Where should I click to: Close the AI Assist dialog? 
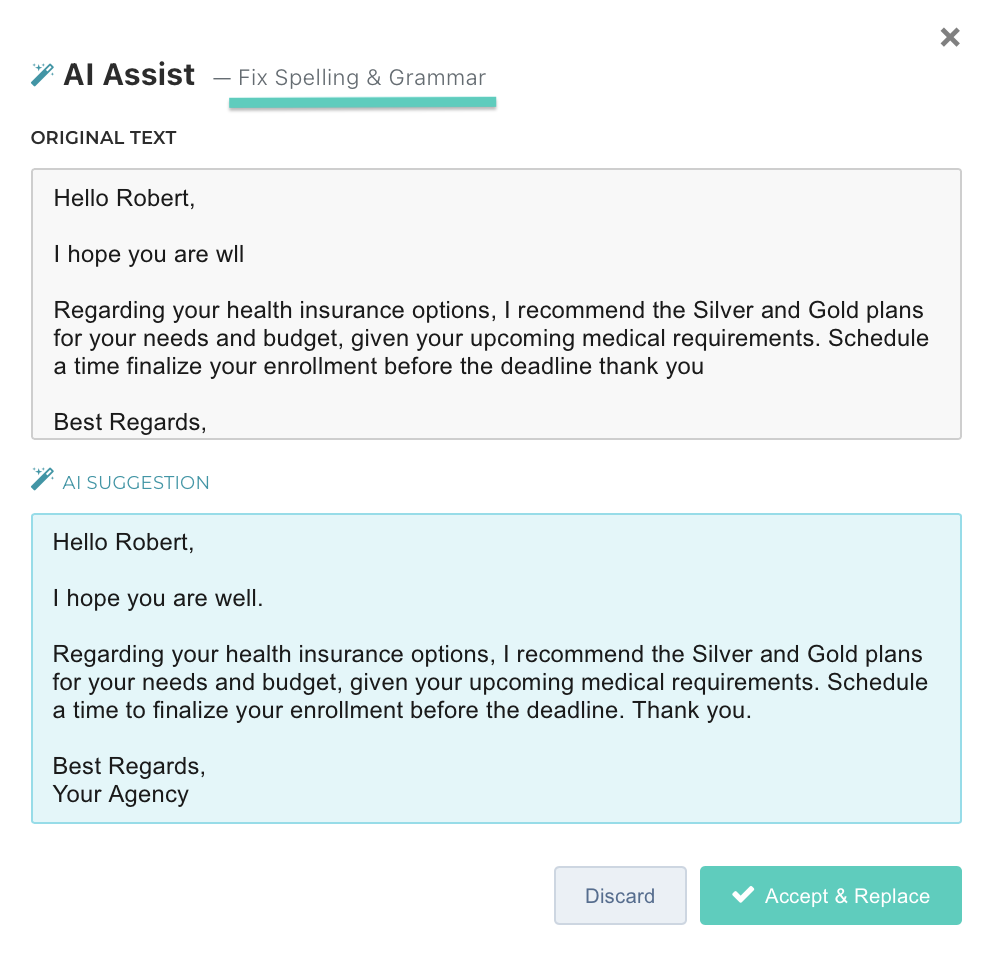click(950, 38)
